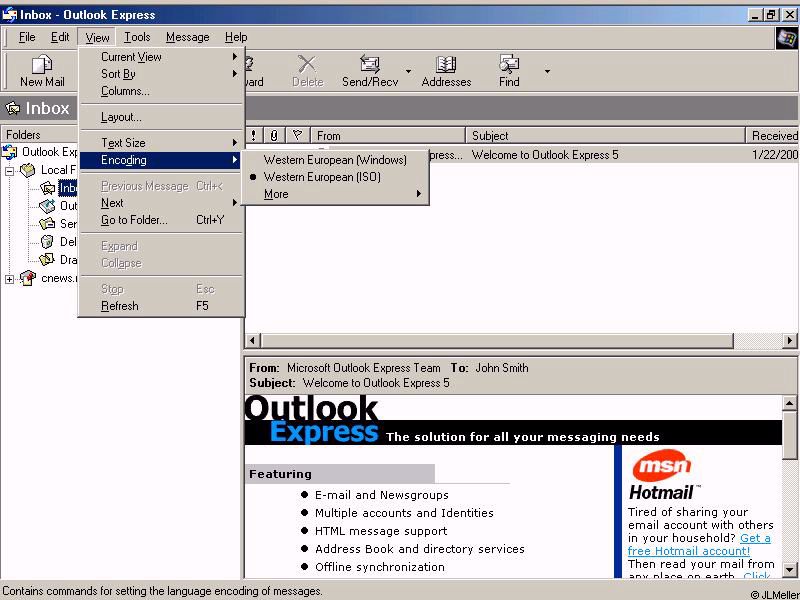Select the Deleted Items folder icon
The image size is (800, 600).
(47, 241)
